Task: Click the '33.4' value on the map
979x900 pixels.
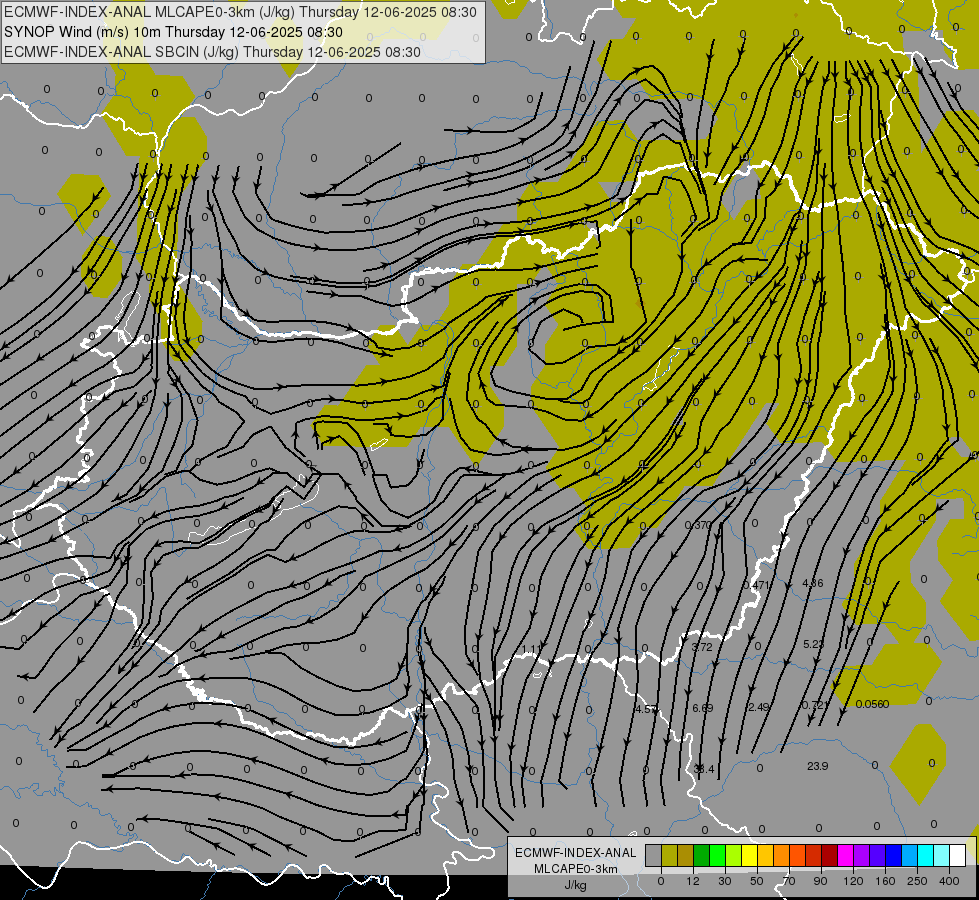Action: click(704, 769)
